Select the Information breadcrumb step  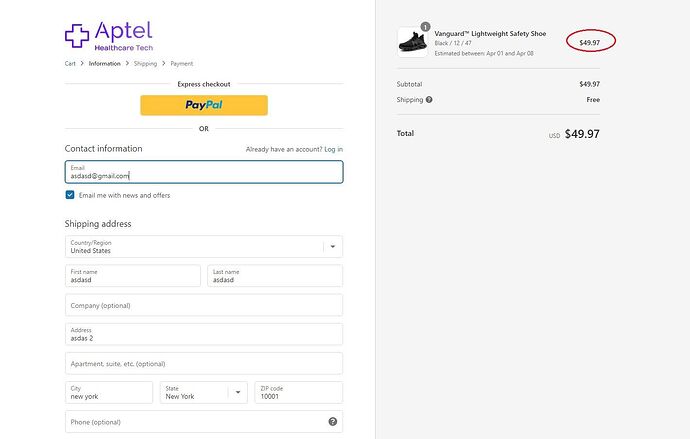tap(104, 63)
